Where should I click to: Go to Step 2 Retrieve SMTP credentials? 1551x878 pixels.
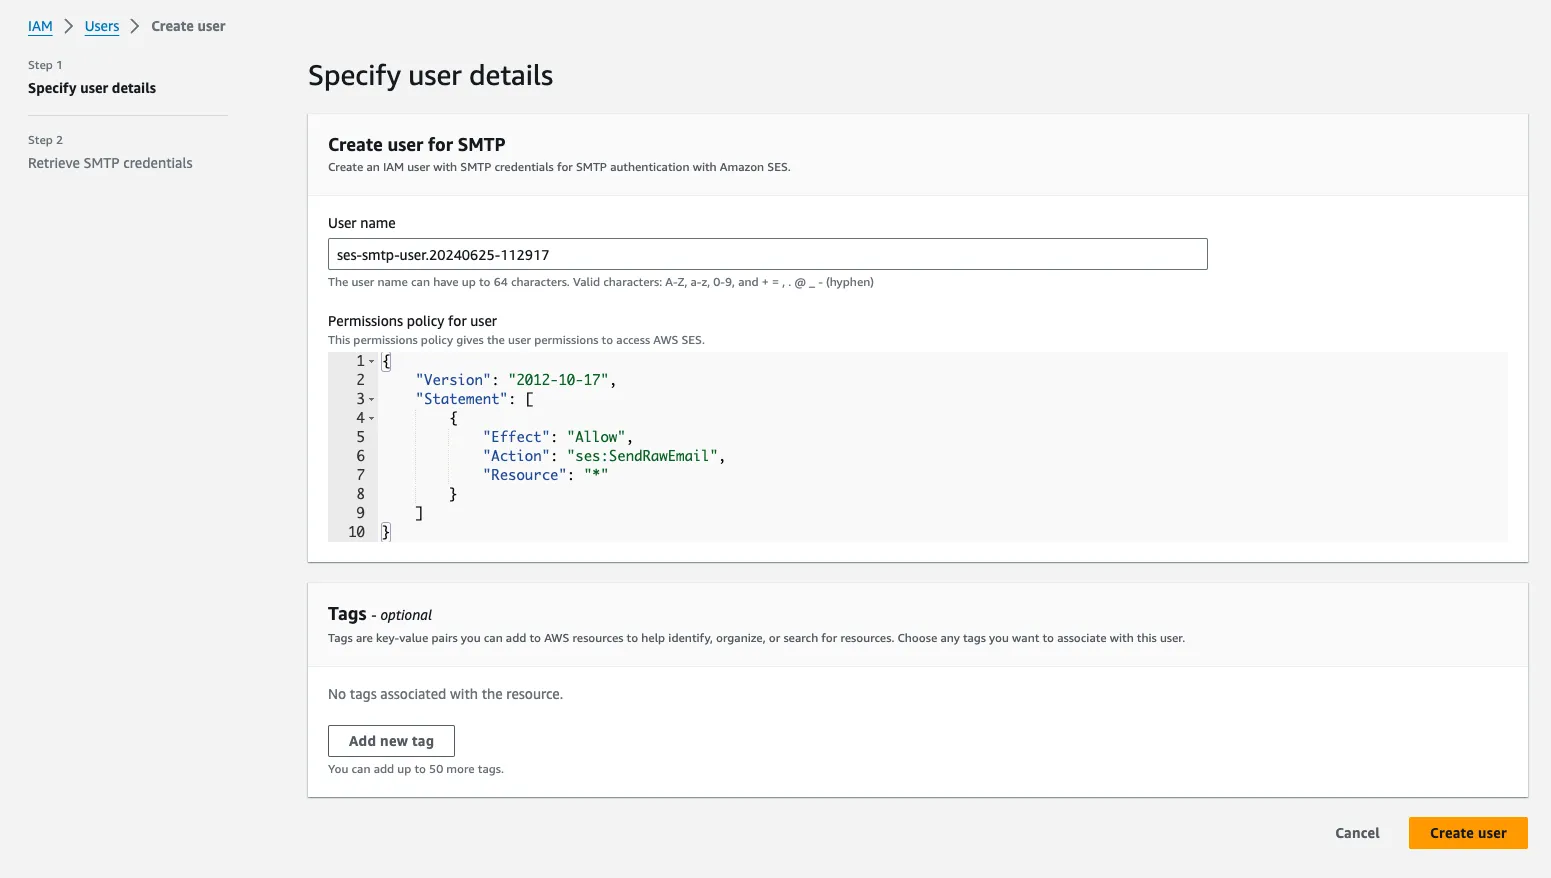[110, 163]
